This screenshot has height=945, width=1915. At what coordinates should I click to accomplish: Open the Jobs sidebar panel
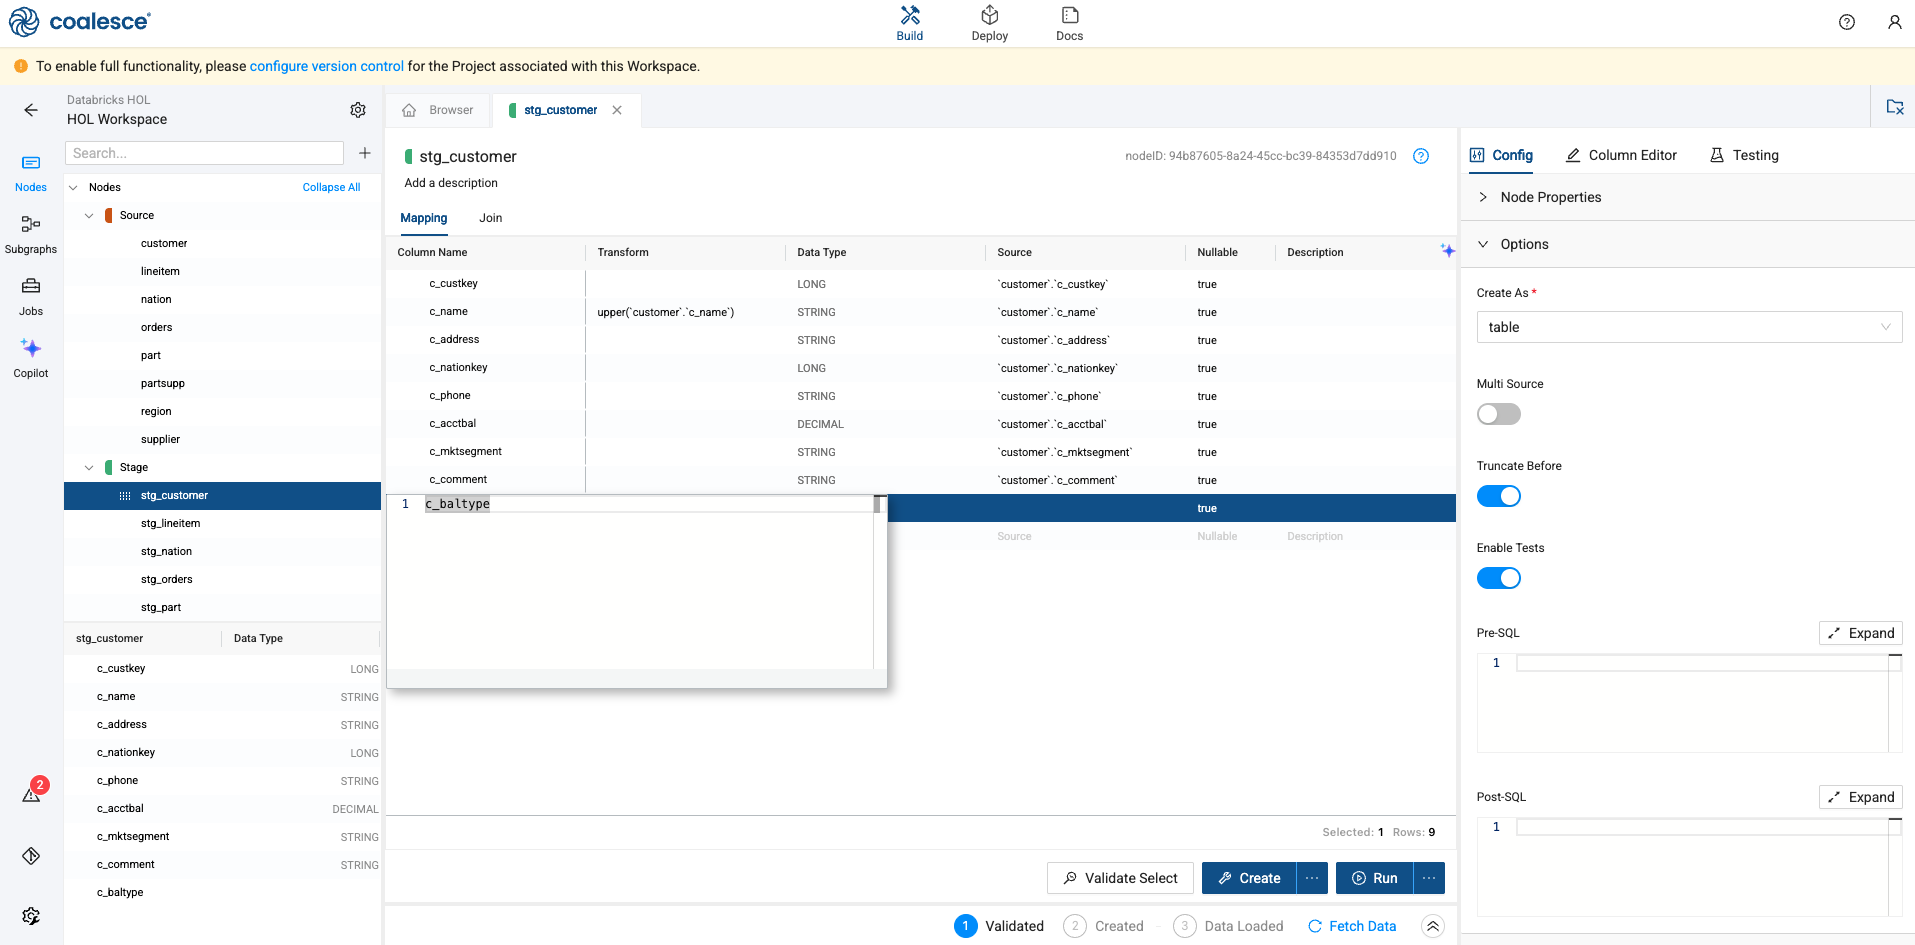click(31, 297)
